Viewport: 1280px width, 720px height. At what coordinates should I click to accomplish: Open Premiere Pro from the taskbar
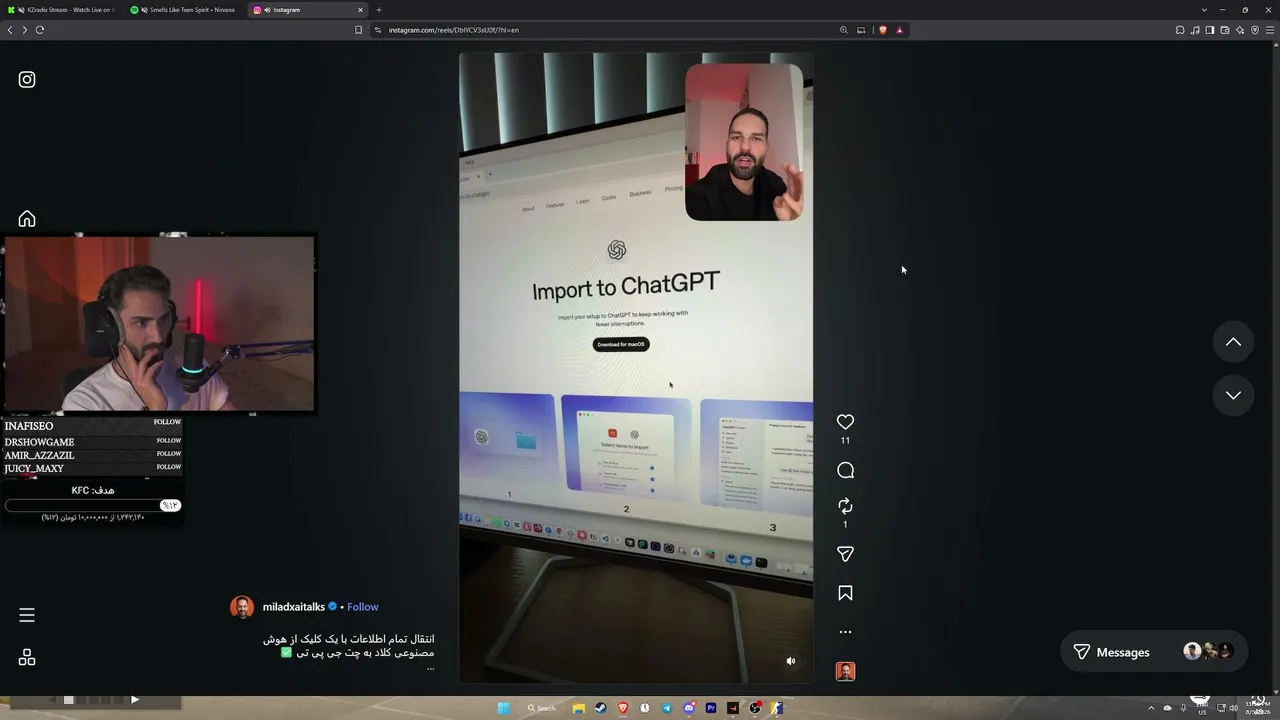(x=711, y=708)
